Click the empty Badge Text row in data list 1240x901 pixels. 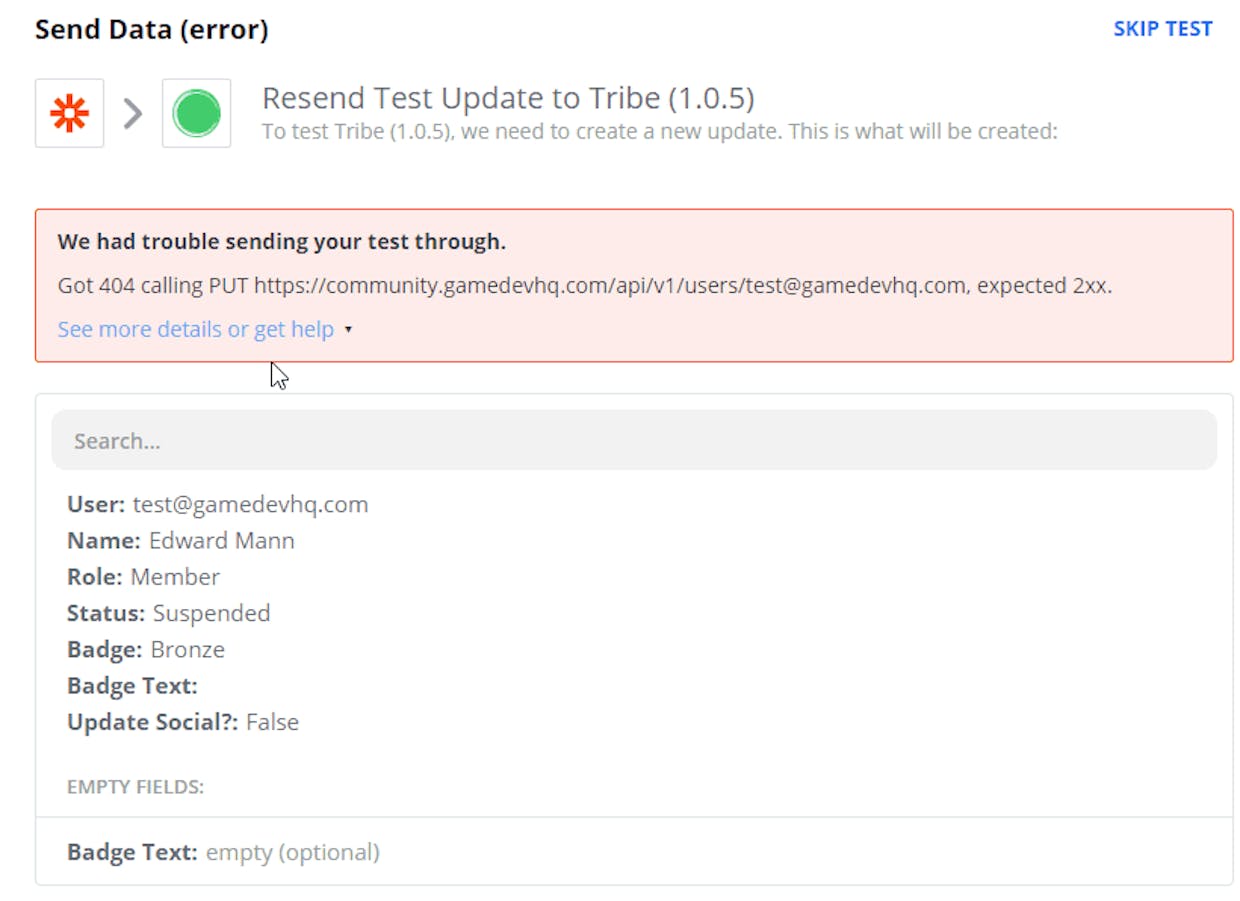pos(132,686)
